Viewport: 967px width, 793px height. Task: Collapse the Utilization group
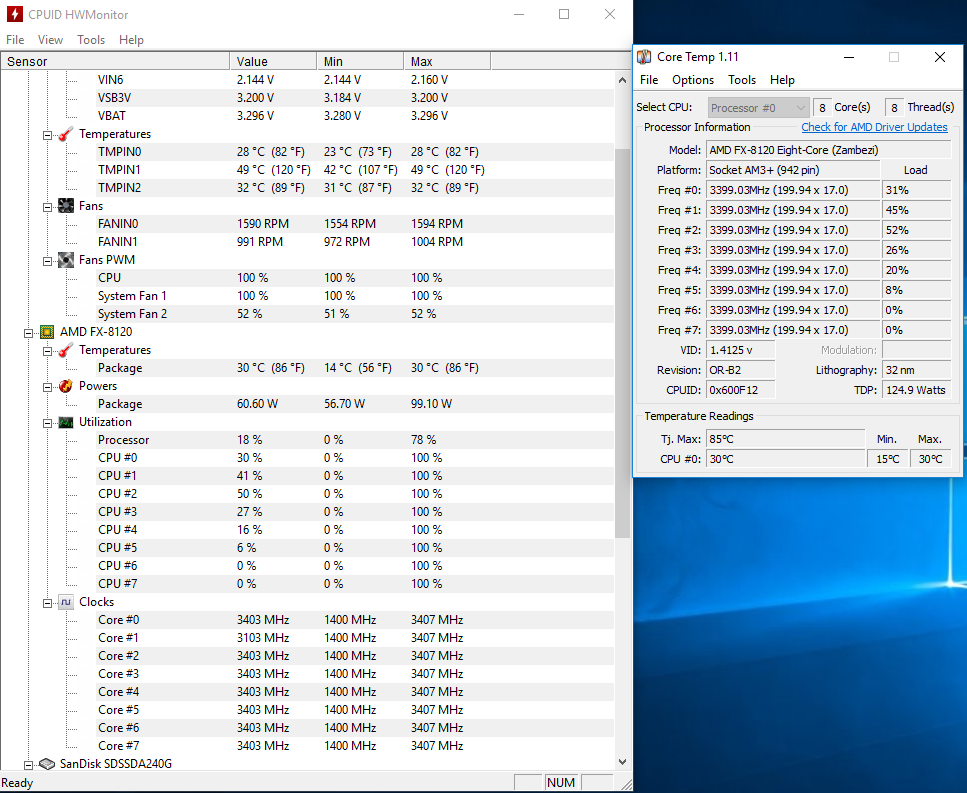point(47,423)
